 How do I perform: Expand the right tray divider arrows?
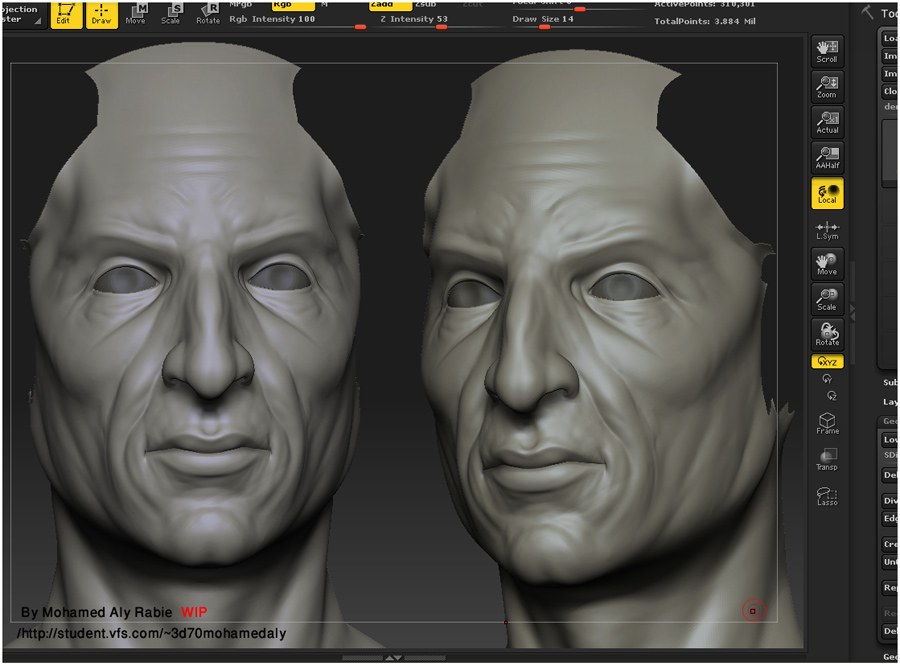coord(852,313)
